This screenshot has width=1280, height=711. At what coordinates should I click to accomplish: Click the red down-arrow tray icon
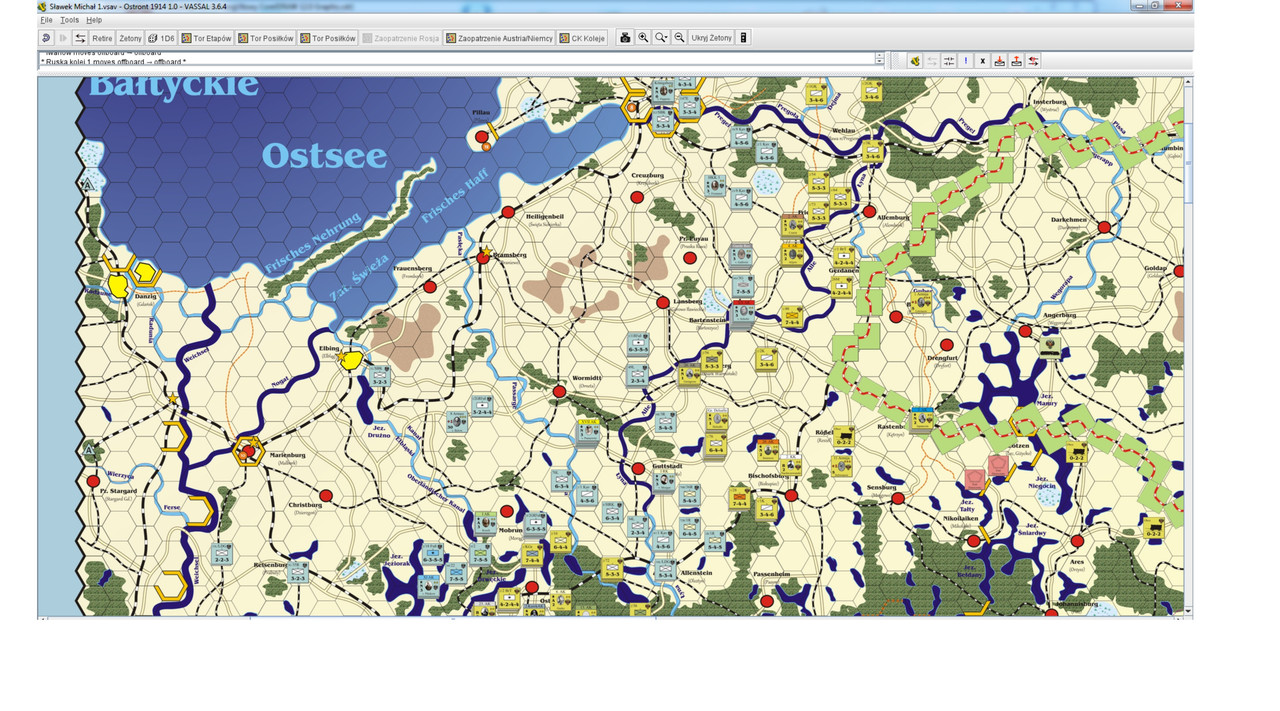(1000, 61)
